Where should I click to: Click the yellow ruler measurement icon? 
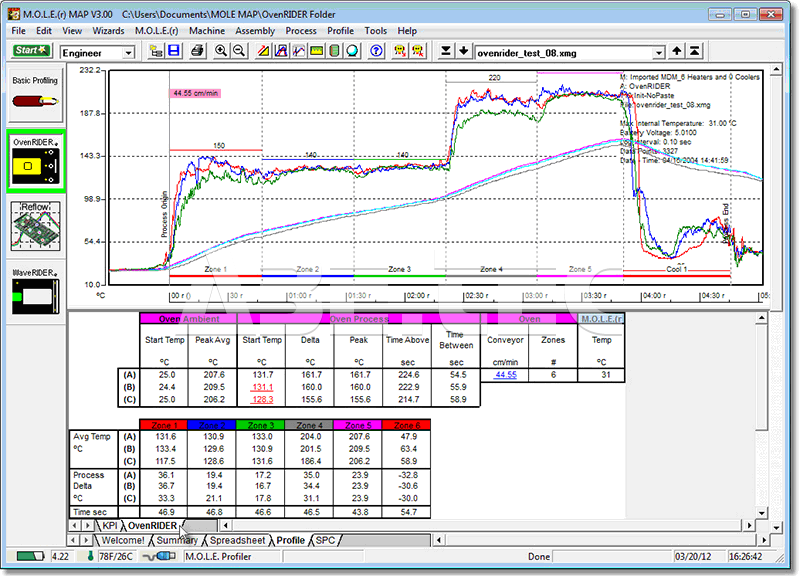pyautogui.click(x=316, y=51)
